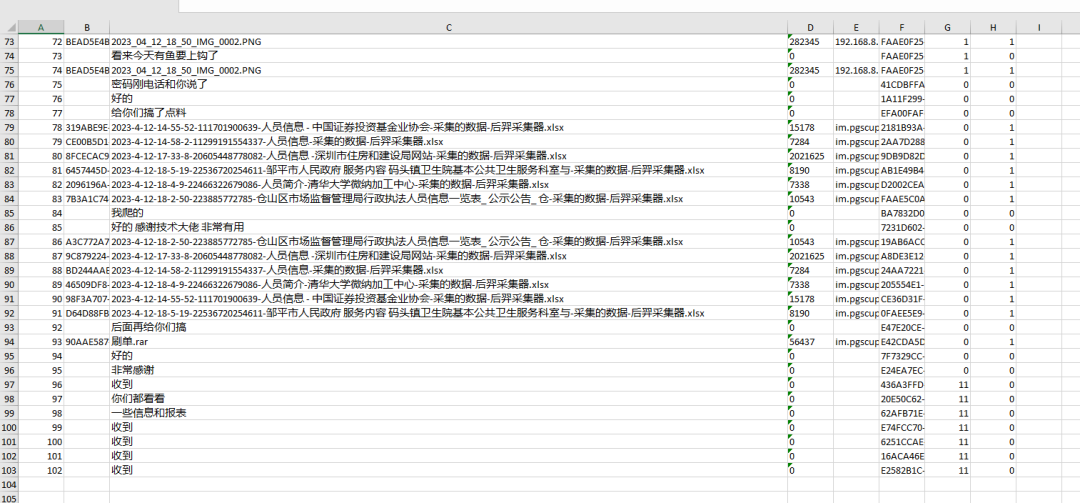
Task: Click 收到 cell in row 103
Action: (x=448, y=470)
